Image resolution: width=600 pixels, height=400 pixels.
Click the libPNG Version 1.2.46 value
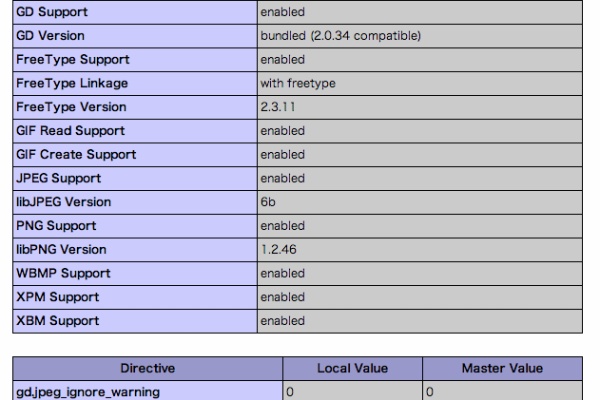coord(279,250)
